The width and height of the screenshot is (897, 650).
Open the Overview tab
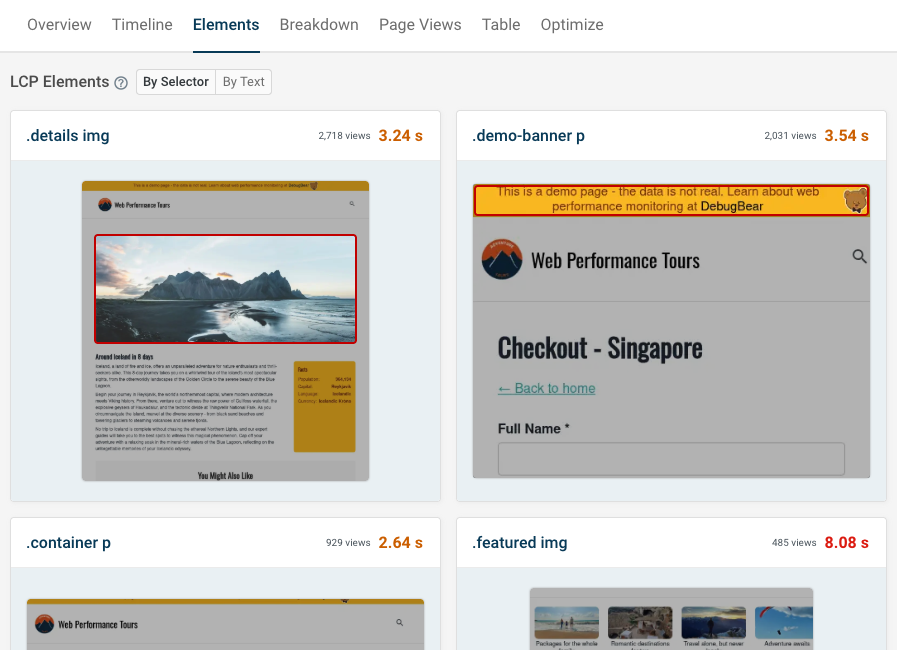pos(59,25)
